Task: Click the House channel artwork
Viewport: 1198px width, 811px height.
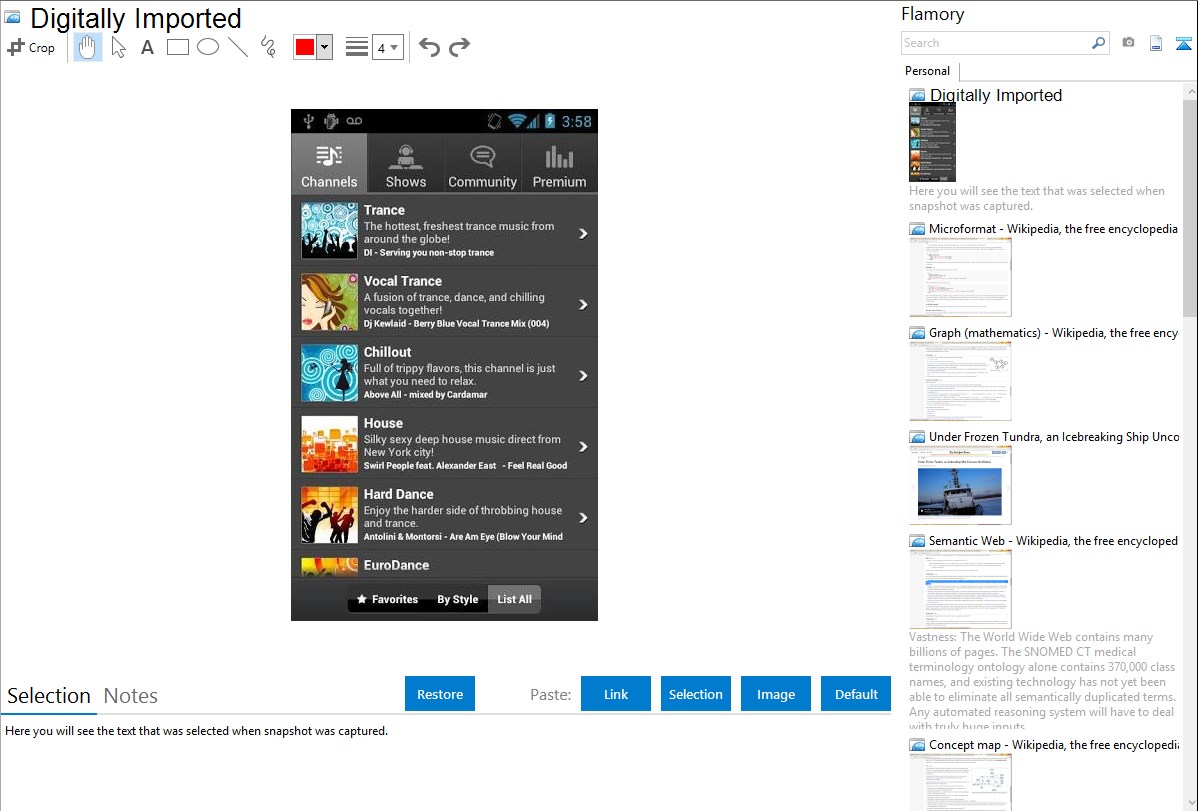Action: click(x=329, y=444)
